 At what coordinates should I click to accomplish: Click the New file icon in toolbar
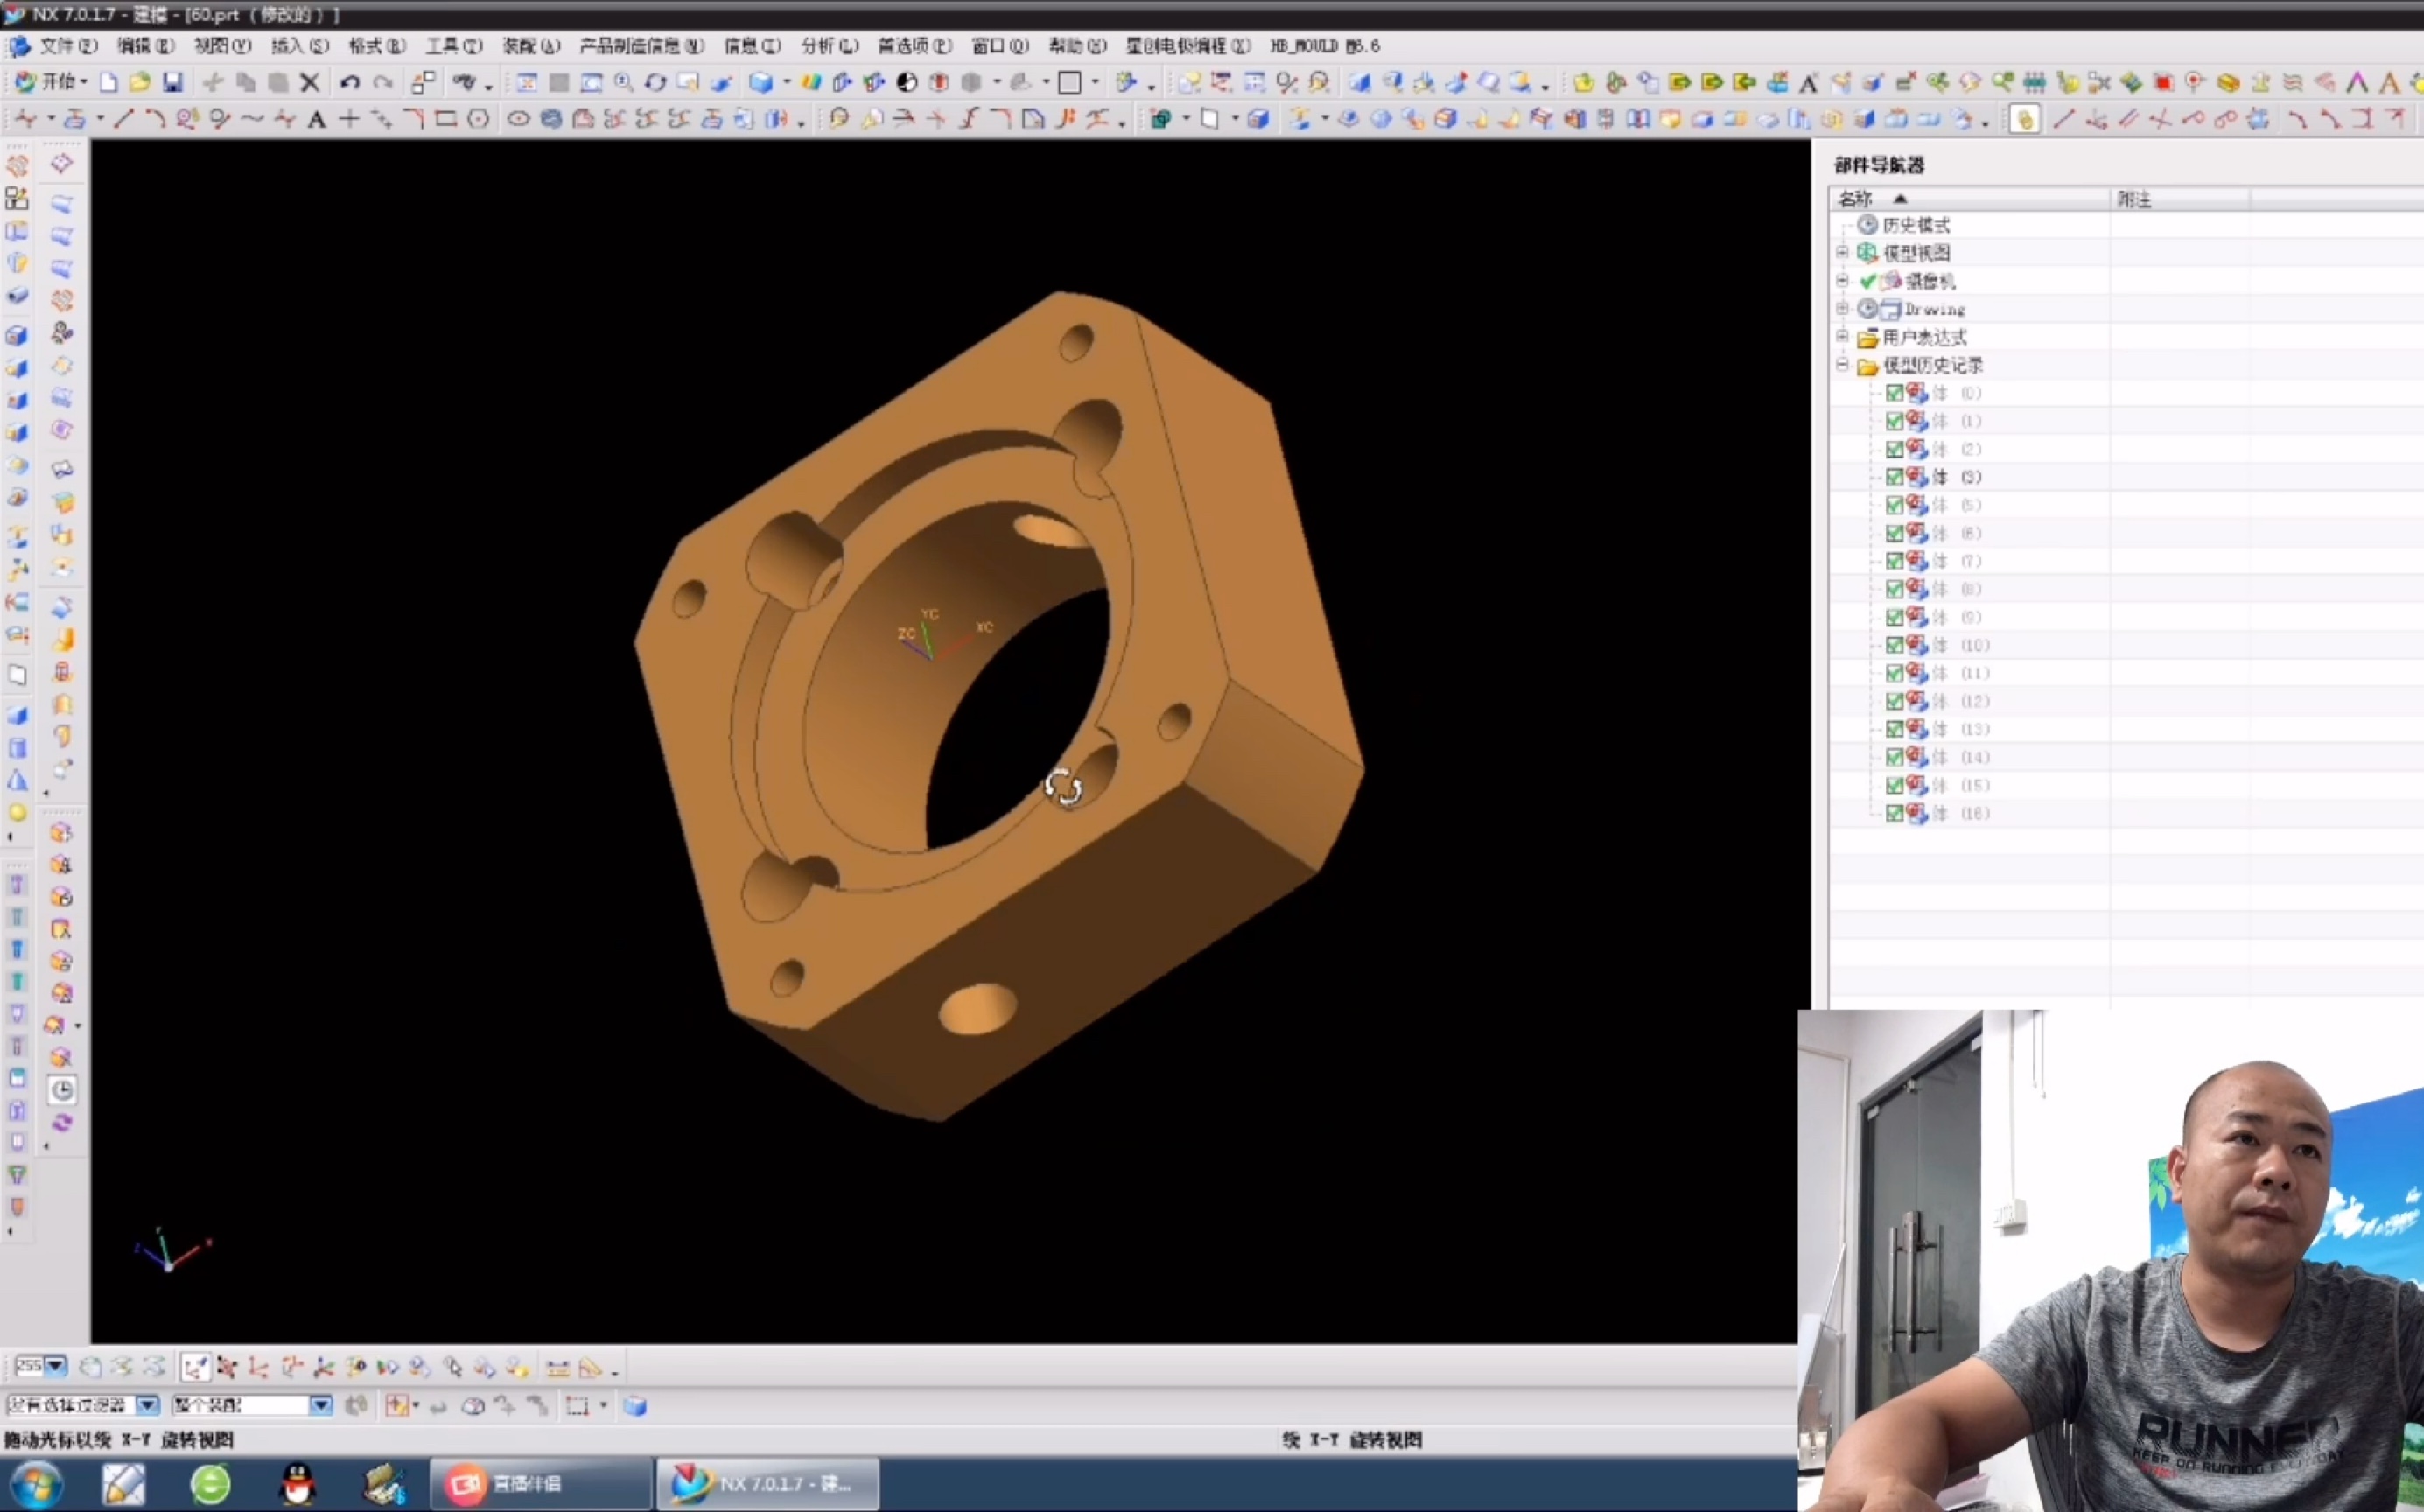pos(108,82)
